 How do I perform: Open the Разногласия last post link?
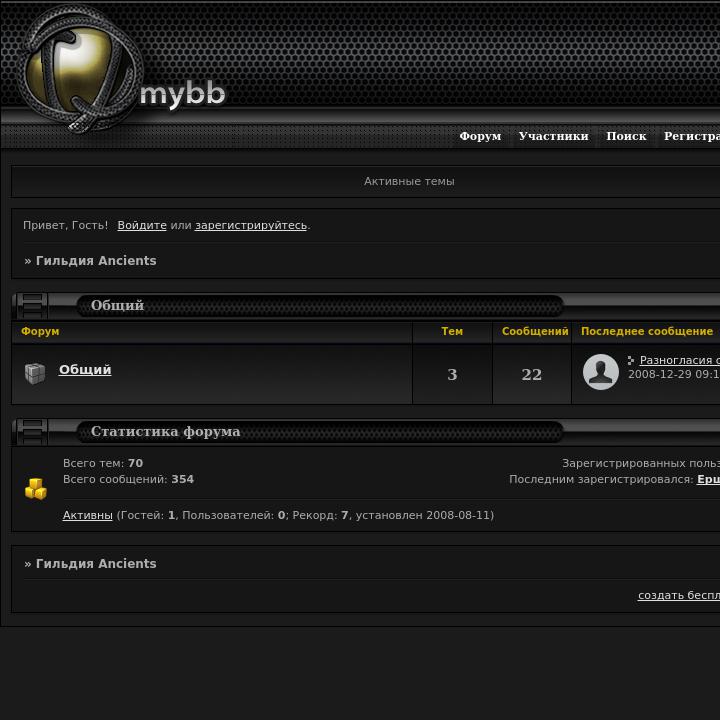(x=680, y=360)
